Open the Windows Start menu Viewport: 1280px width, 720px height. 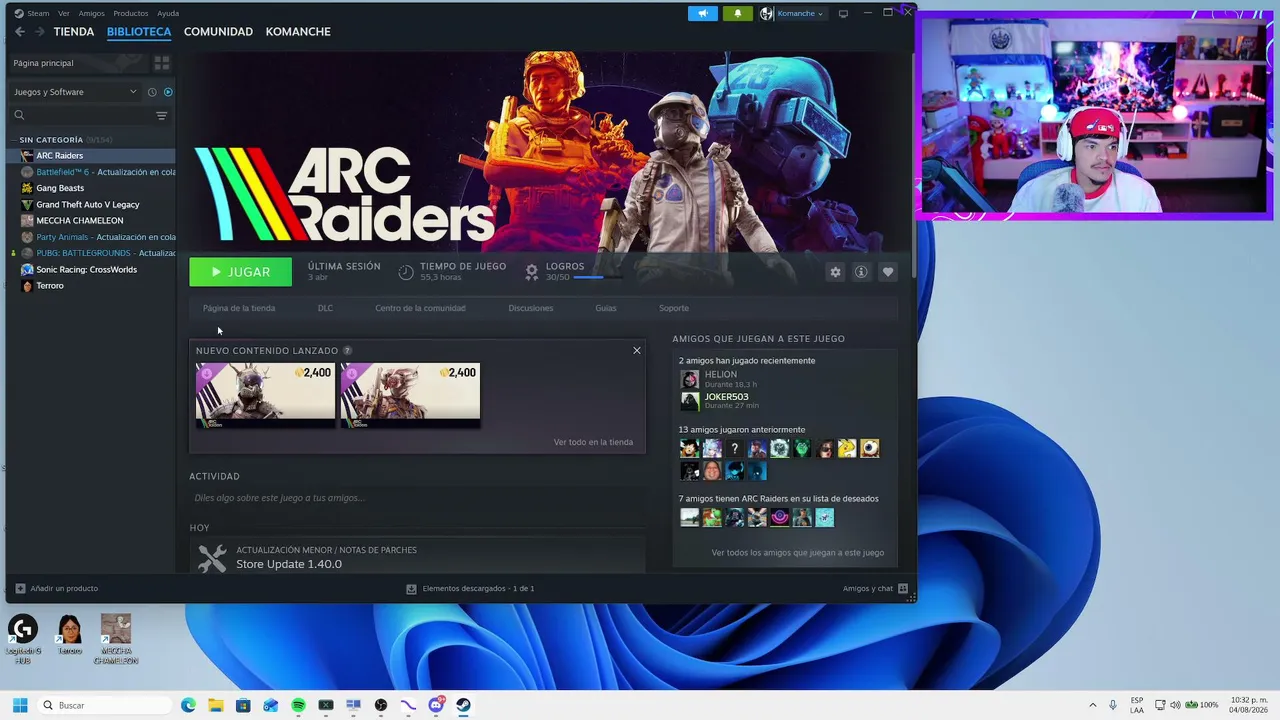[x=20, y=705]
